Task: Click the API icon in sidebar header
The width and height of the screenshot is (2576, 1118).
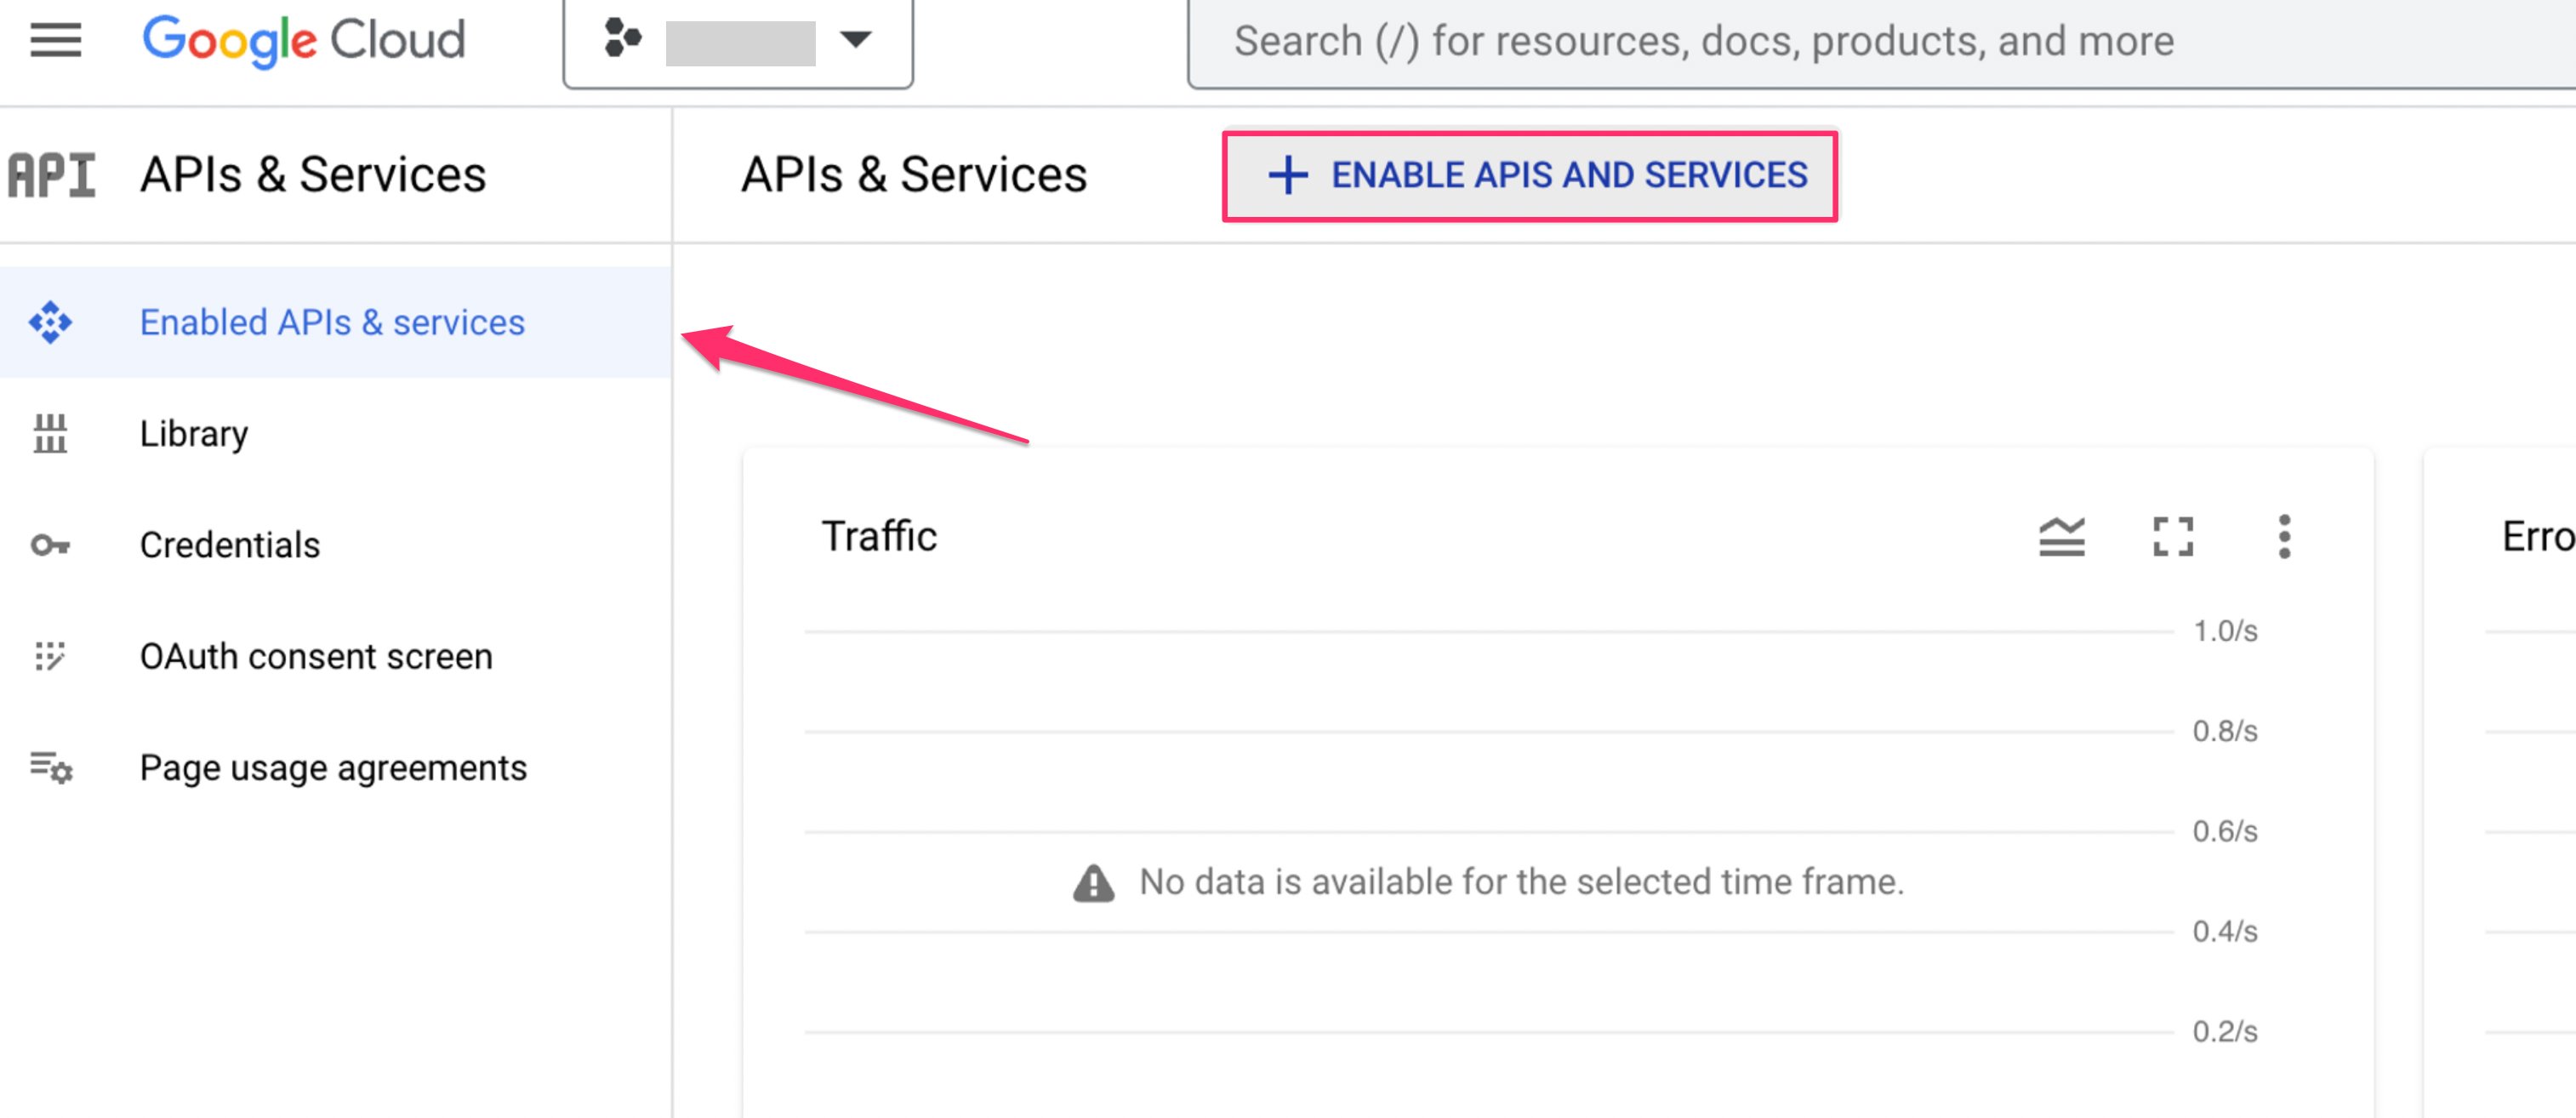Action: tap(52, 175)
